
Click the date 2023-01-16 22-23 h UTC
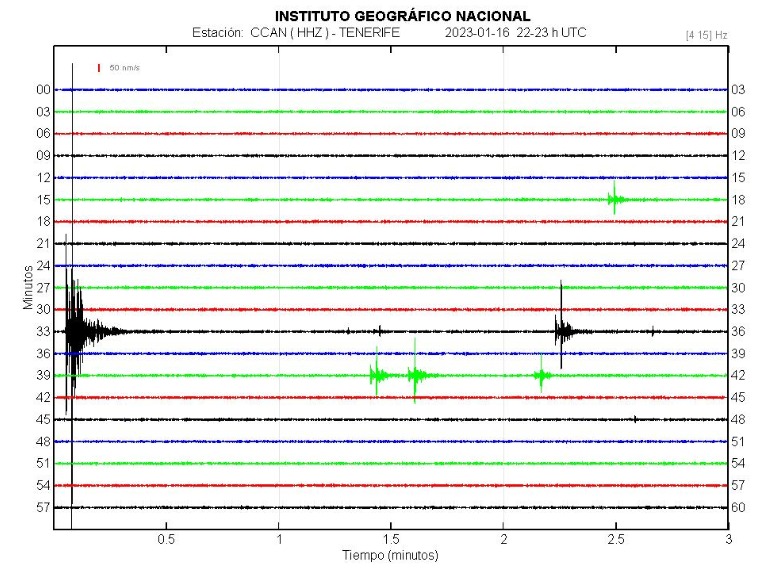(516, 33)
